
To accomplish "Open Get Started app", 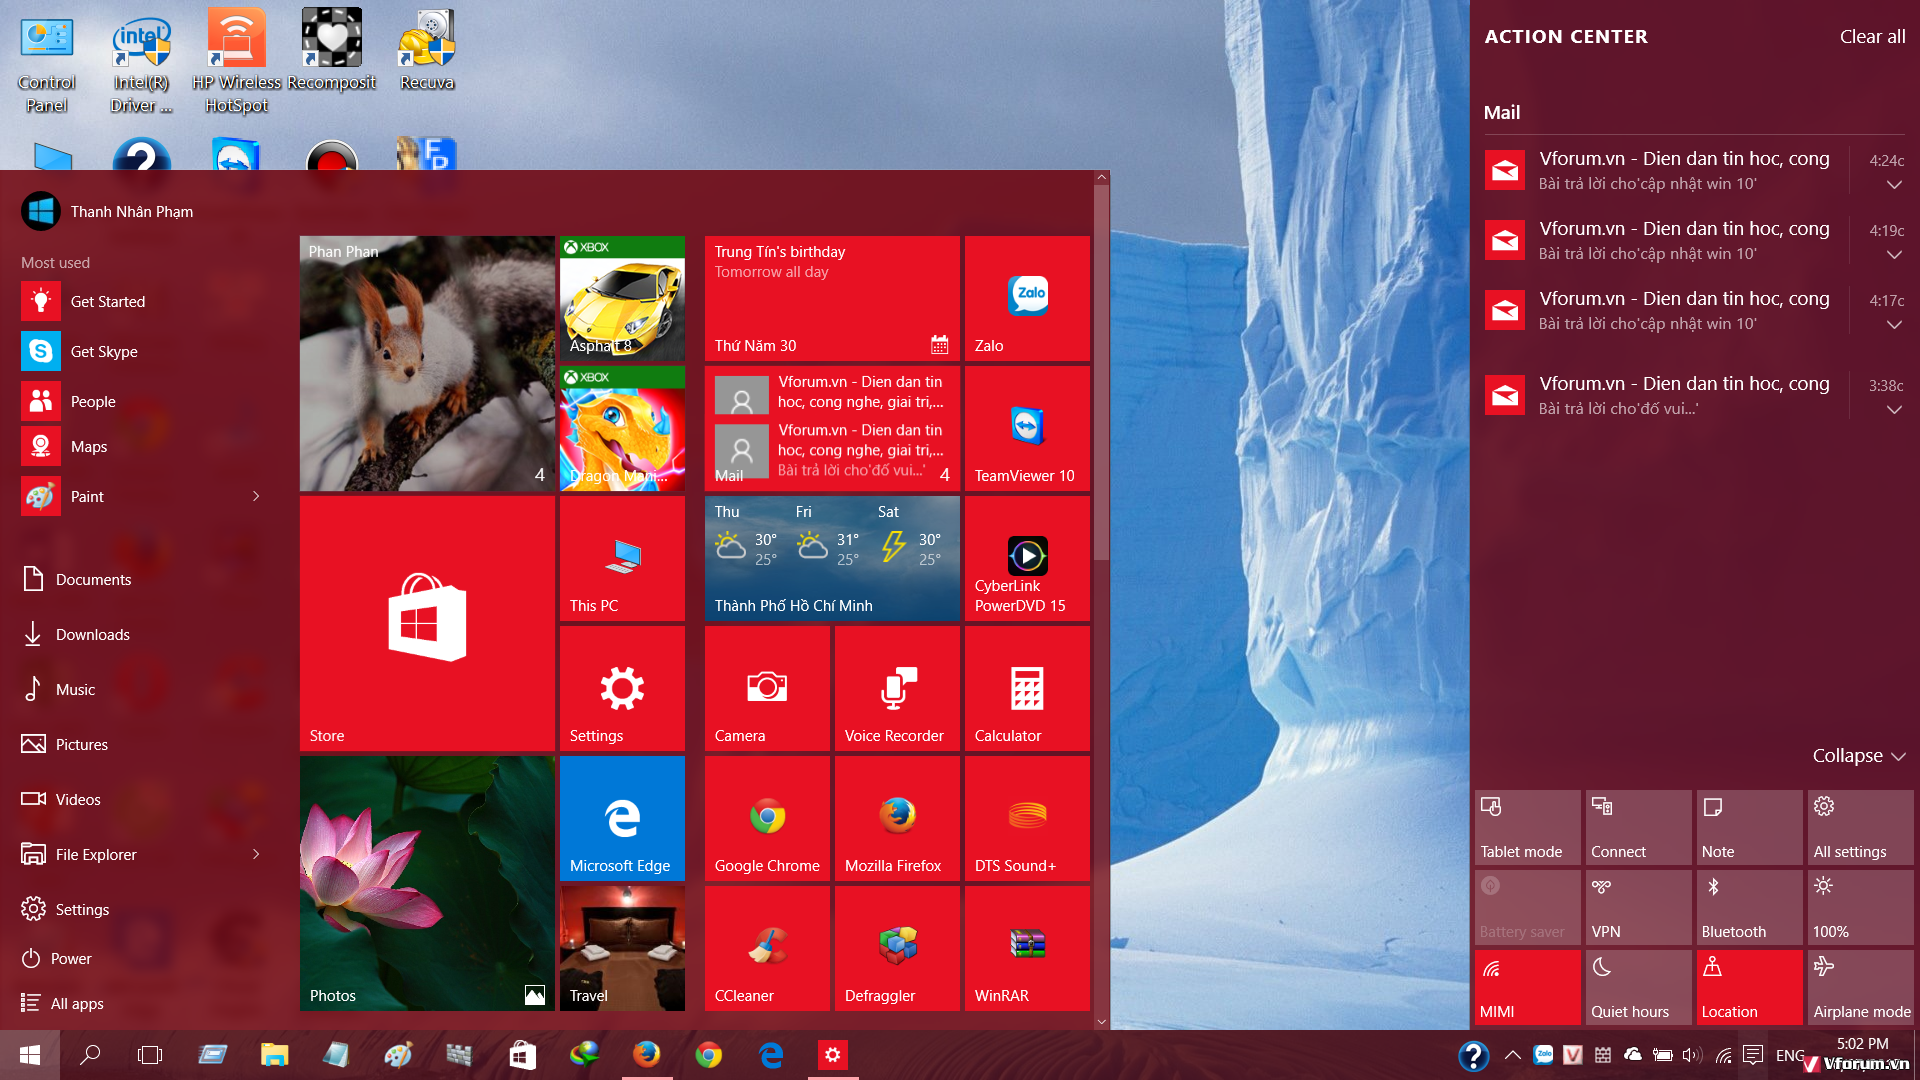I will click(140, 301).
